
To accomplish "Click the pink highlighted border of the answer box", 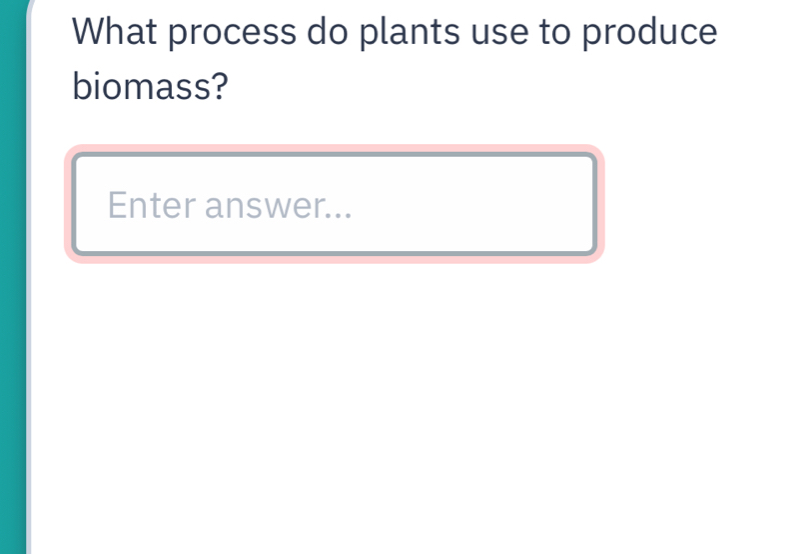I will [x=335, y=150].
